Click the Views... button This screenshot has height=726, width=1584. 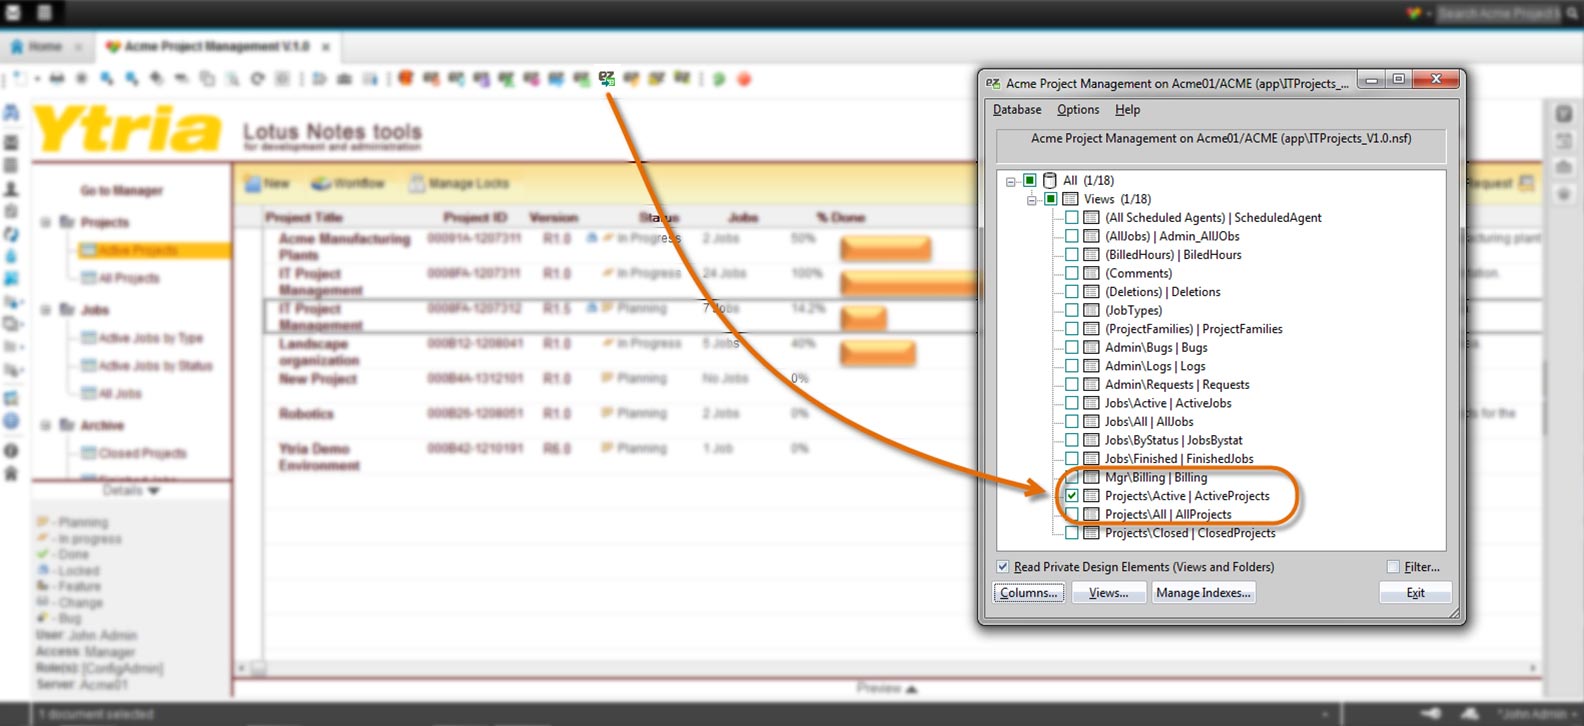(1108, 593)
